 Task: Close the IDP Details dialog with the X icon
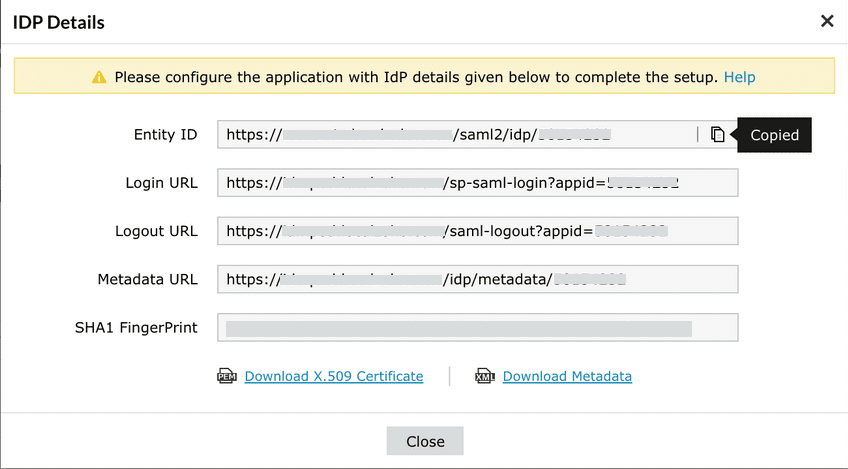point(827,21)
